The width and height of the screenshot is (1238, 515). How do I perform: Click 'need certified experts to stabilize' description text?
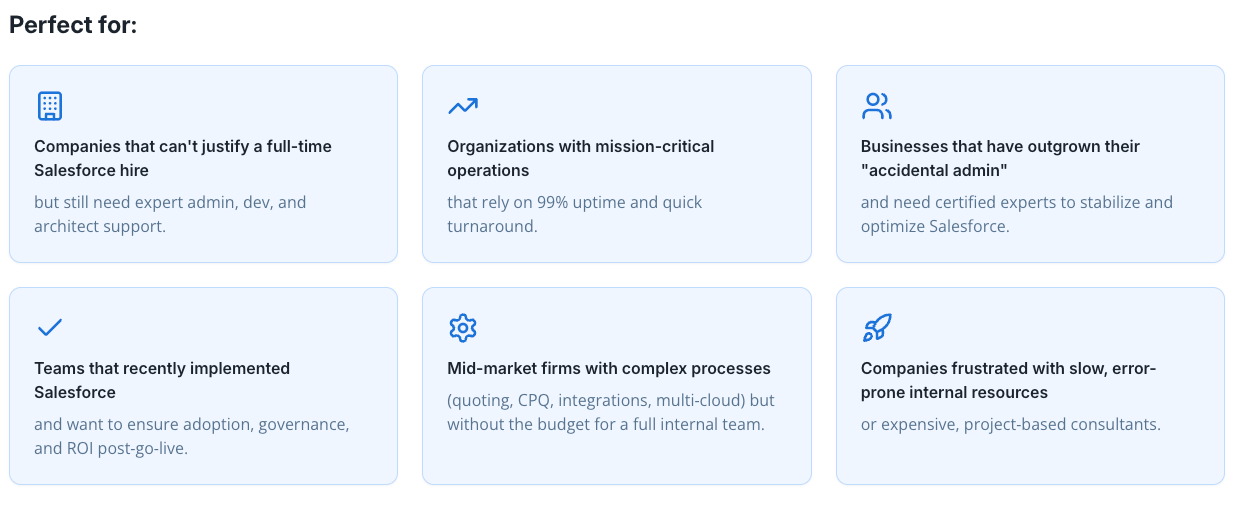[x=1016, y=202]
